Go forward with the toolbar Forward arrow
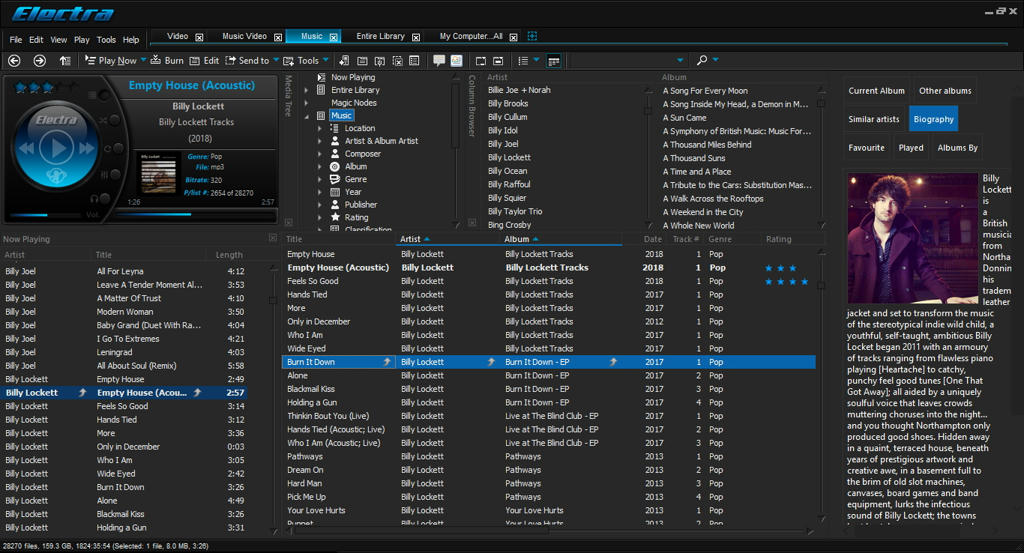The width and height of the screenshot is (1024, 553). click(x=39, y=61)
